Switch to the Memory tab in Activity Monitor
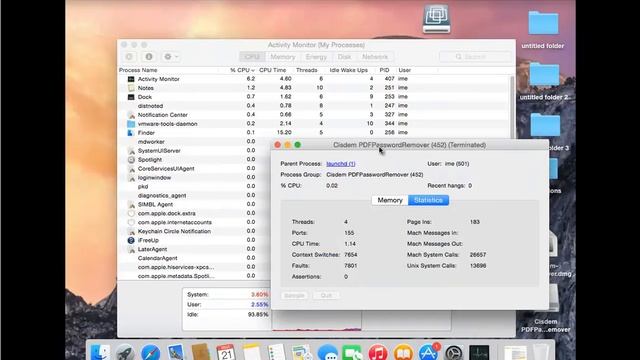Screen dimensions: 640x360 click(x=282, y=57)
